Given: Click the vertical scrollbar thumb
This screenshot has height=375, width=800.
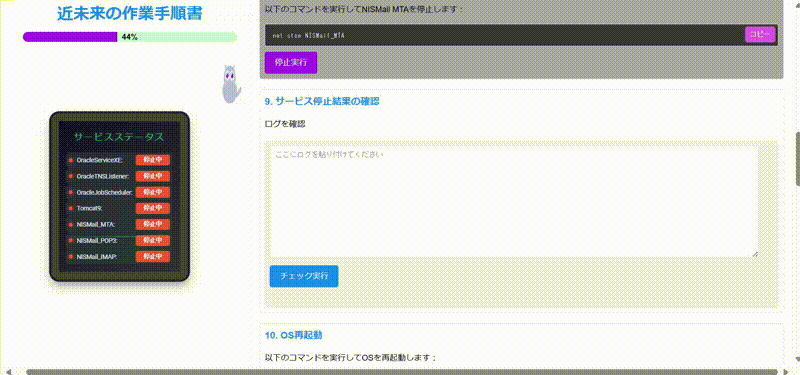Looking at the screenshot, I should coord(797,159).
